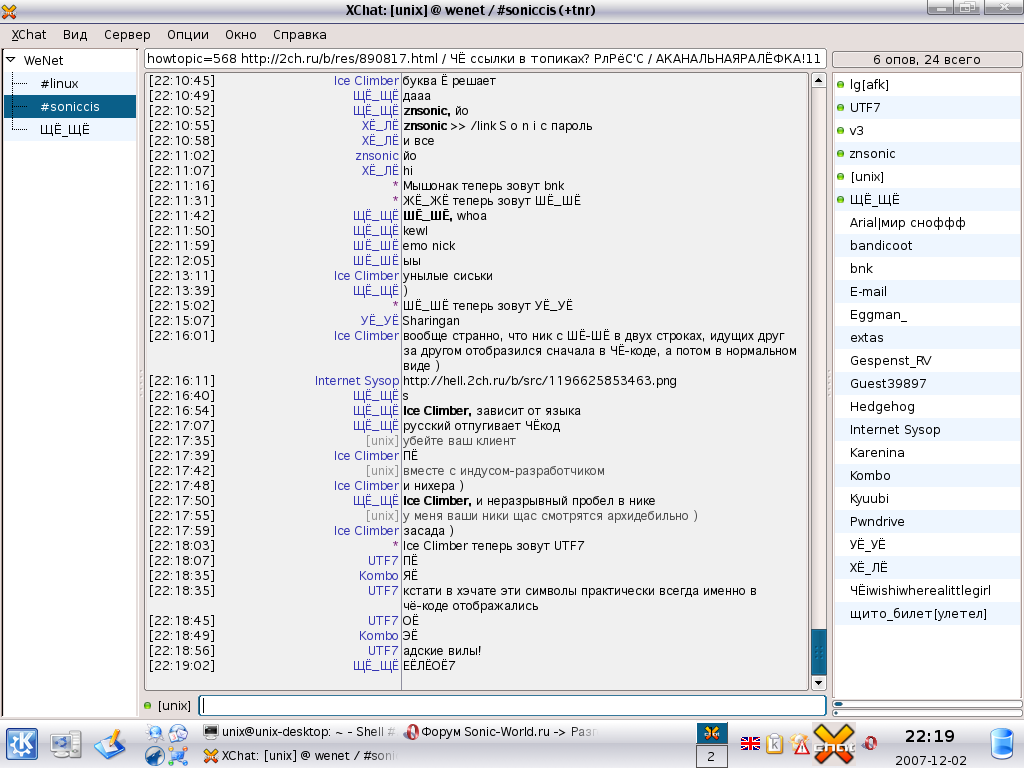Viewport: 1024px width, 768px height.
Task: Click the chat scrollbar thumb
Action: pos(818,652)
